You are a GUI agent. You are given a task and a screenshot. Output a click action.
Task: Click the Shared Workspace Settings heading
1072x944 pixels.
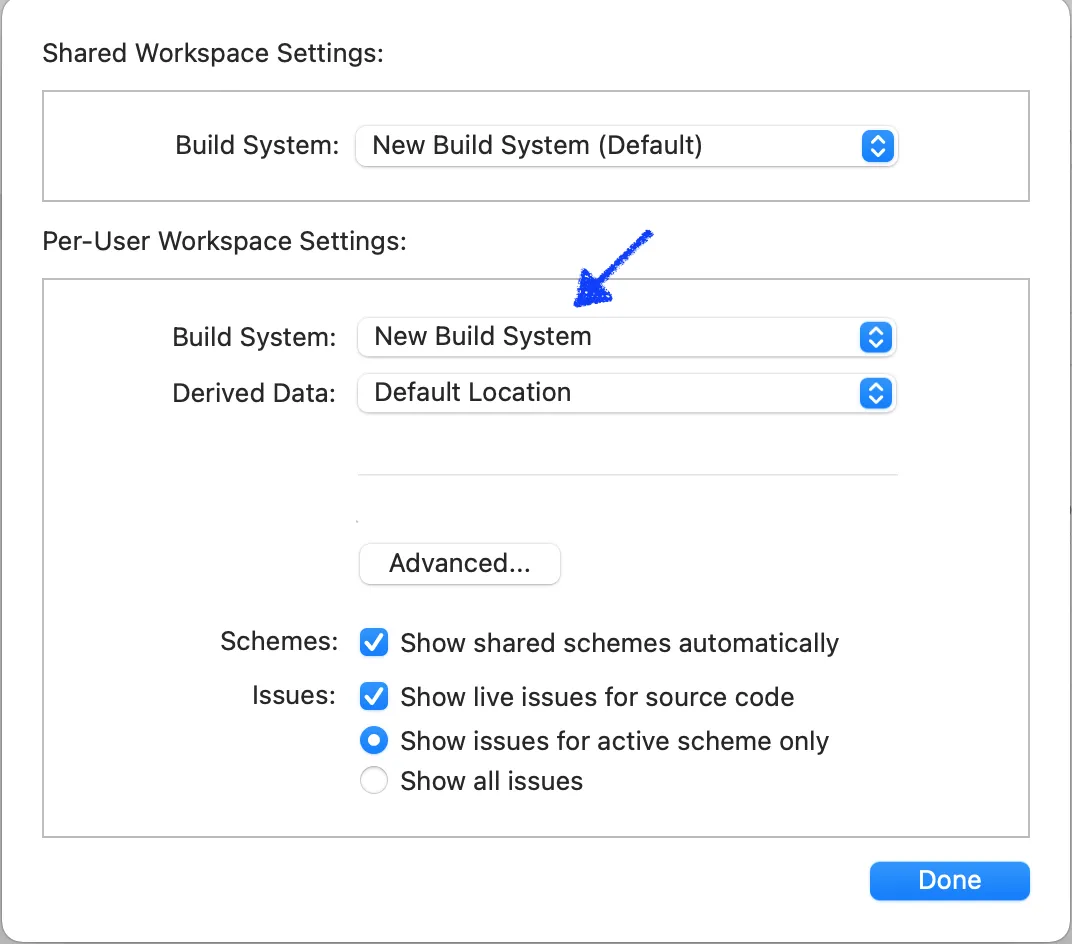[213, 53]
